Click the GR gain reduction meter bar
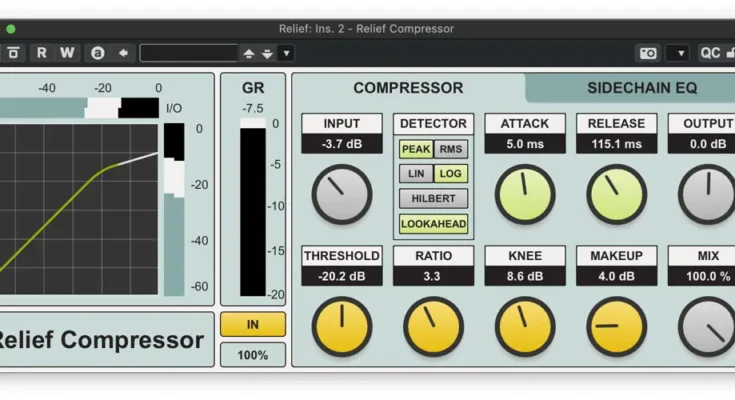Image resolution: width=735 pixels, height=400 pixels. click(253, 208)
